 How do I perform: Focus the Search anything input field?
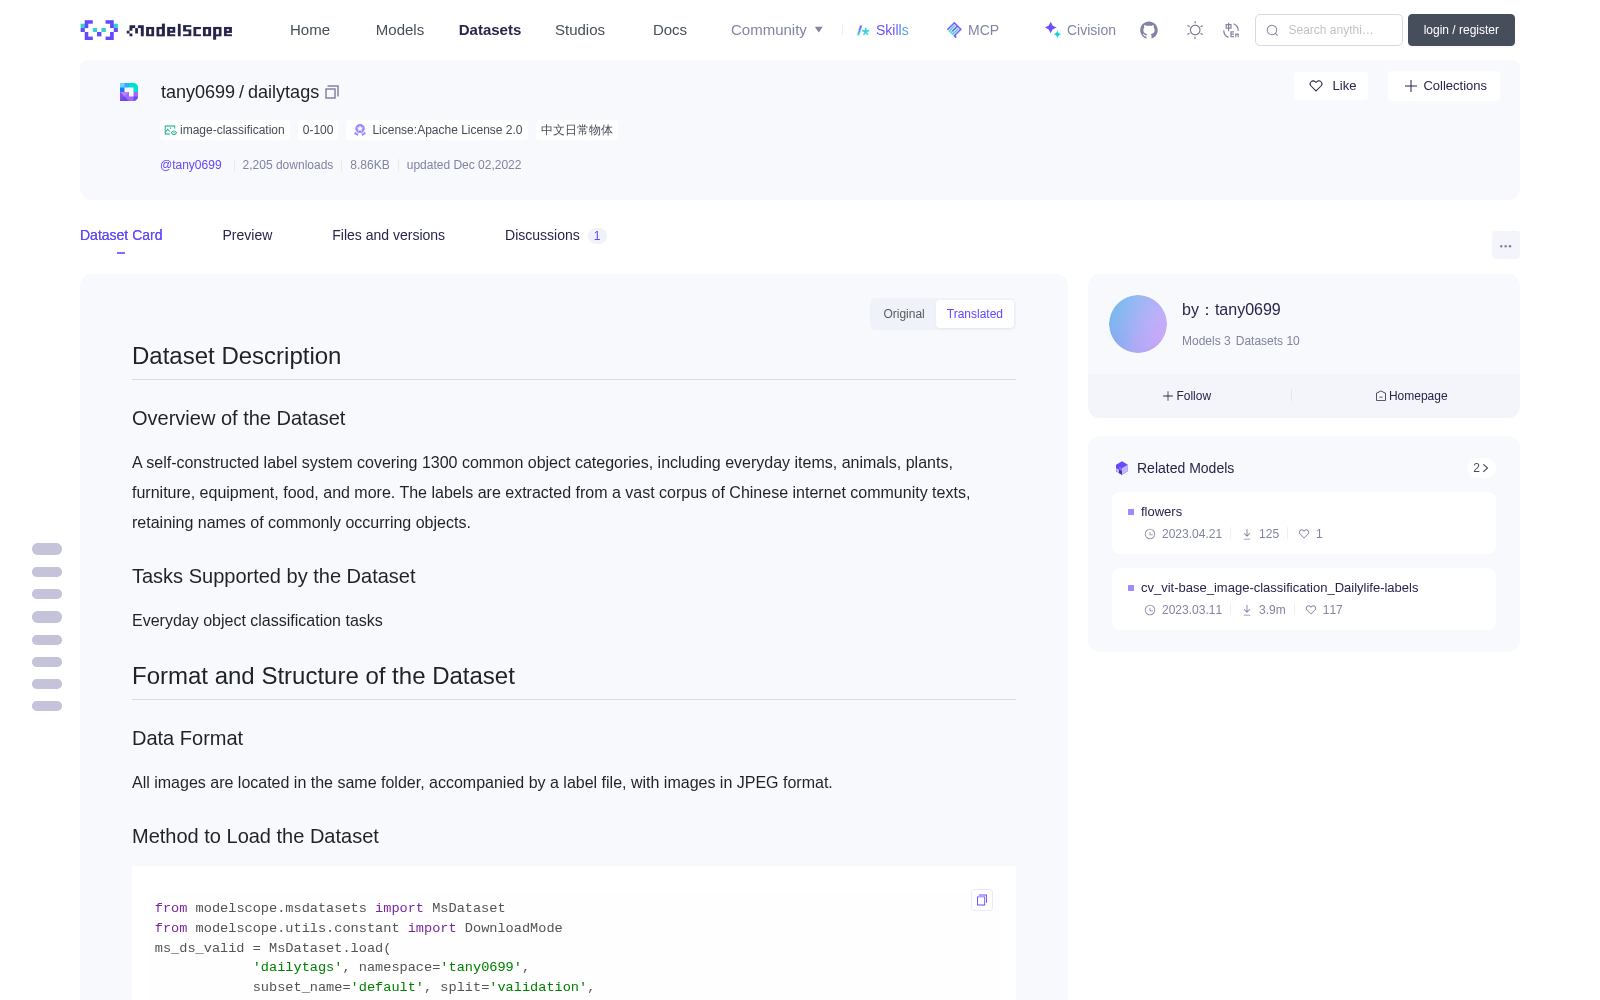(x=1329, y=30)
